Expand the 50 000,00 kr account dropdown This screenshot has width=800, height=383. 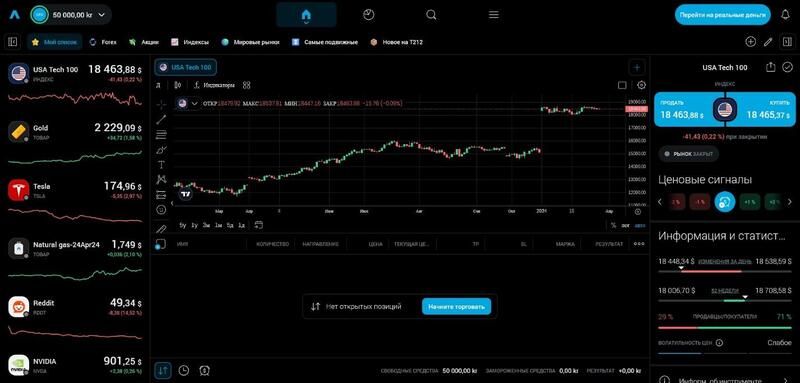[x=71, y=15]
